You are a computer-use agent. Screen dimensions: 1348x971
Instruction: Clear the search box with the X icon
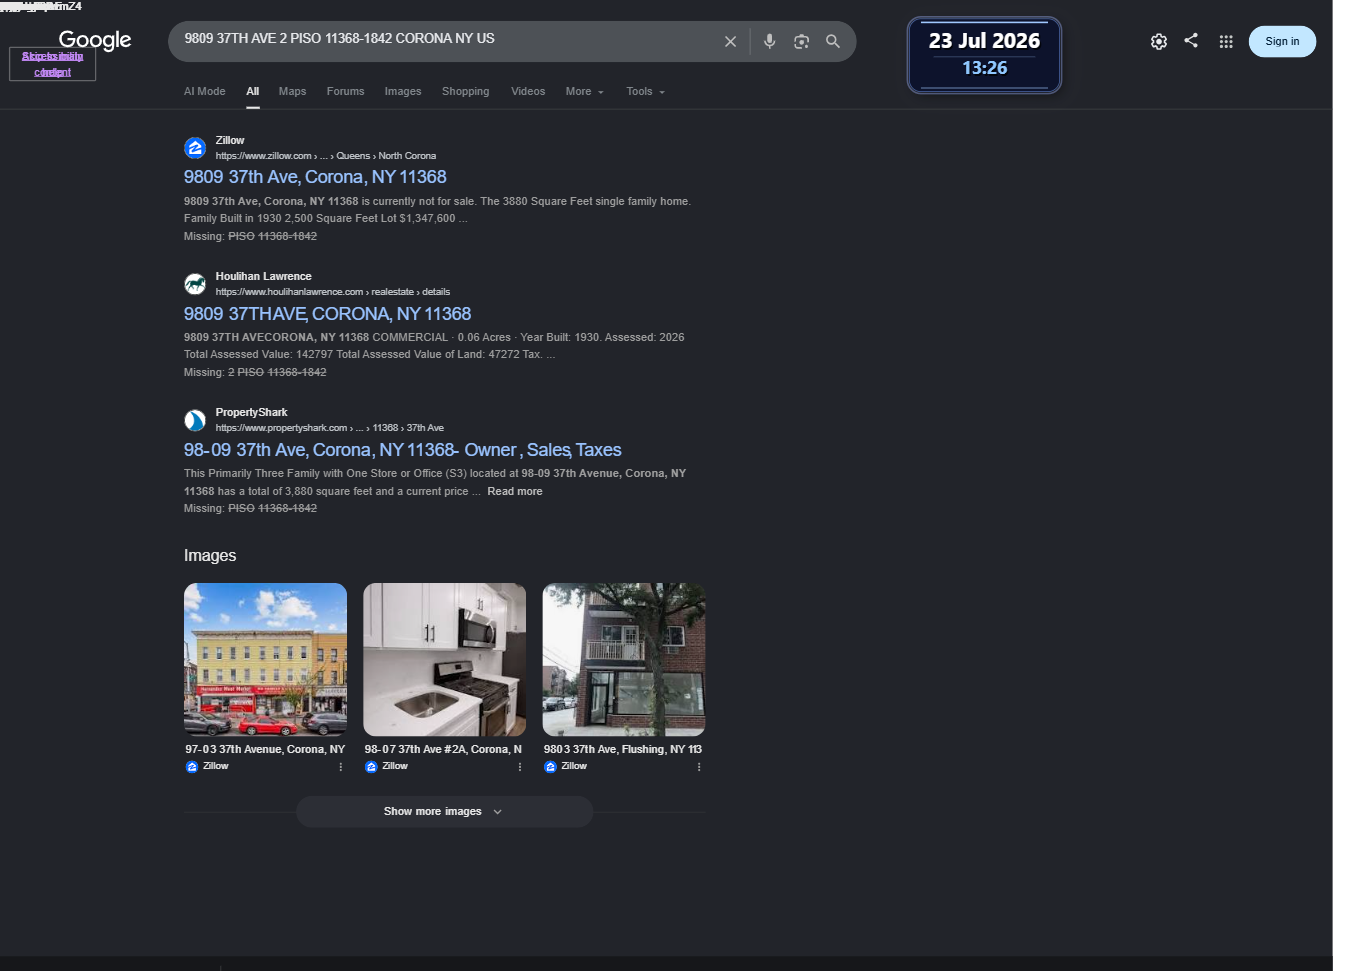click(730, 42)
